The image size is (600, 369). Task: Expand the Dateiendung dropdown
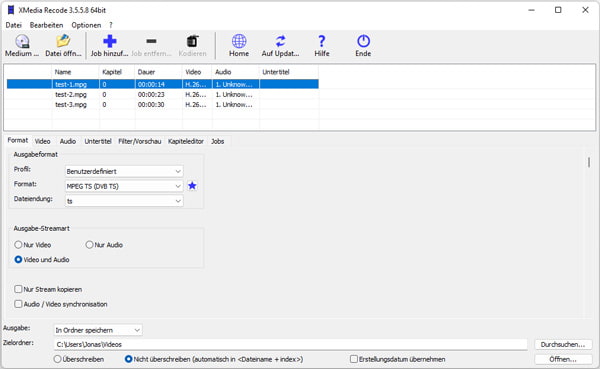pyautogui.click(x=124, y=201)
